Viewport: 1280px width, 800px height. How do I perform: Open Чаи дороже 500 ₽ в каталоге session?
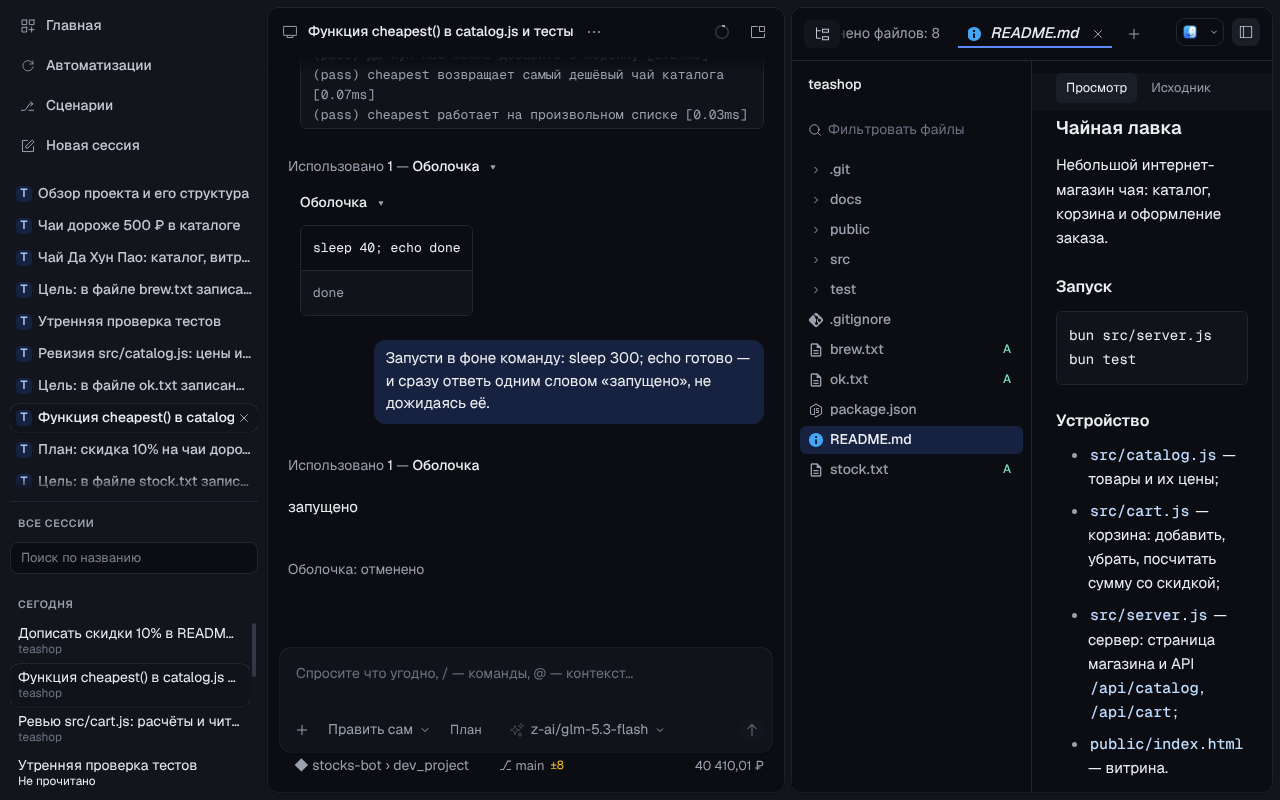point(134,225)
